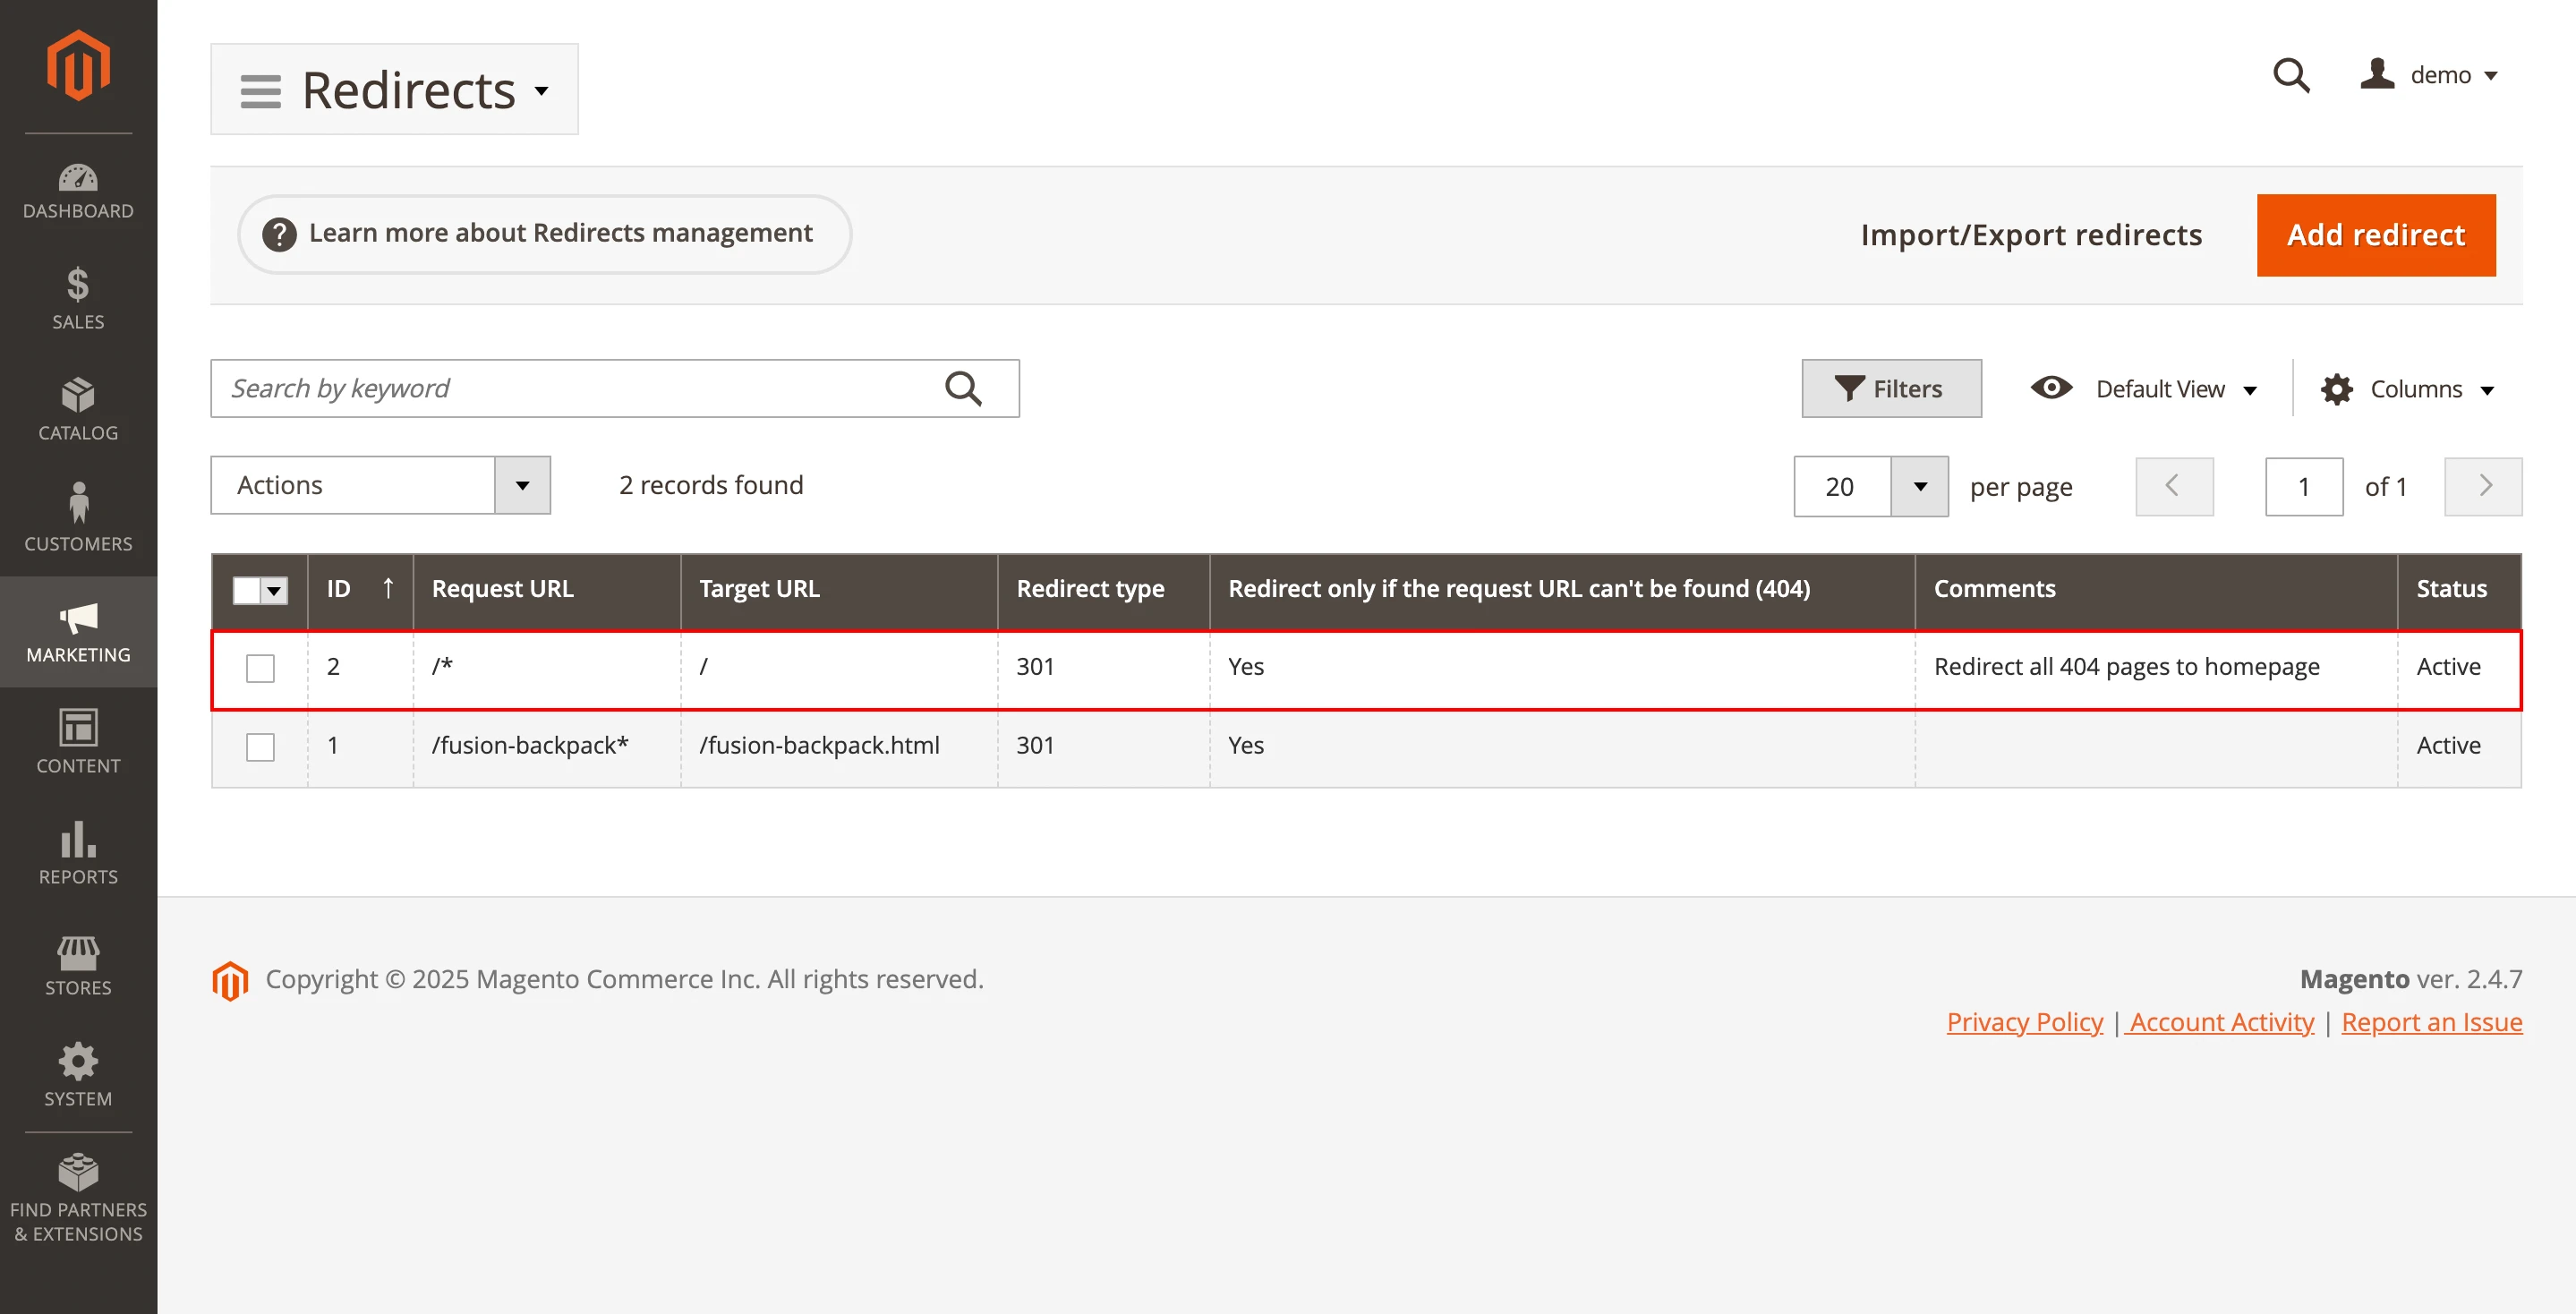Open the Columns chooser
This screenshot has height=1314, width=2576.
point(2409,389)
